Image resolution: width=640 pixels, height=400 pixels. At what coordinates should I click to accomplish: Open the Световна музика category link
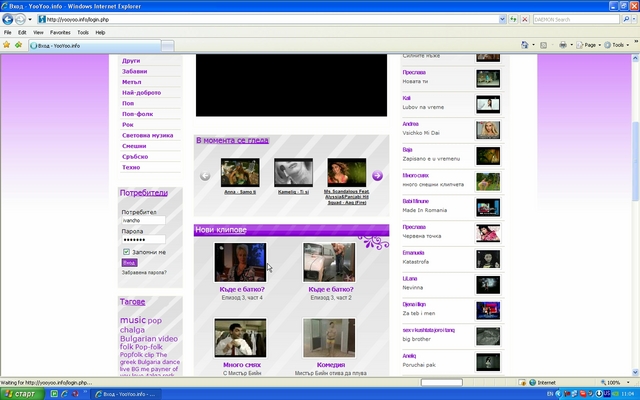pyautogui.click(x=147, y=135)
